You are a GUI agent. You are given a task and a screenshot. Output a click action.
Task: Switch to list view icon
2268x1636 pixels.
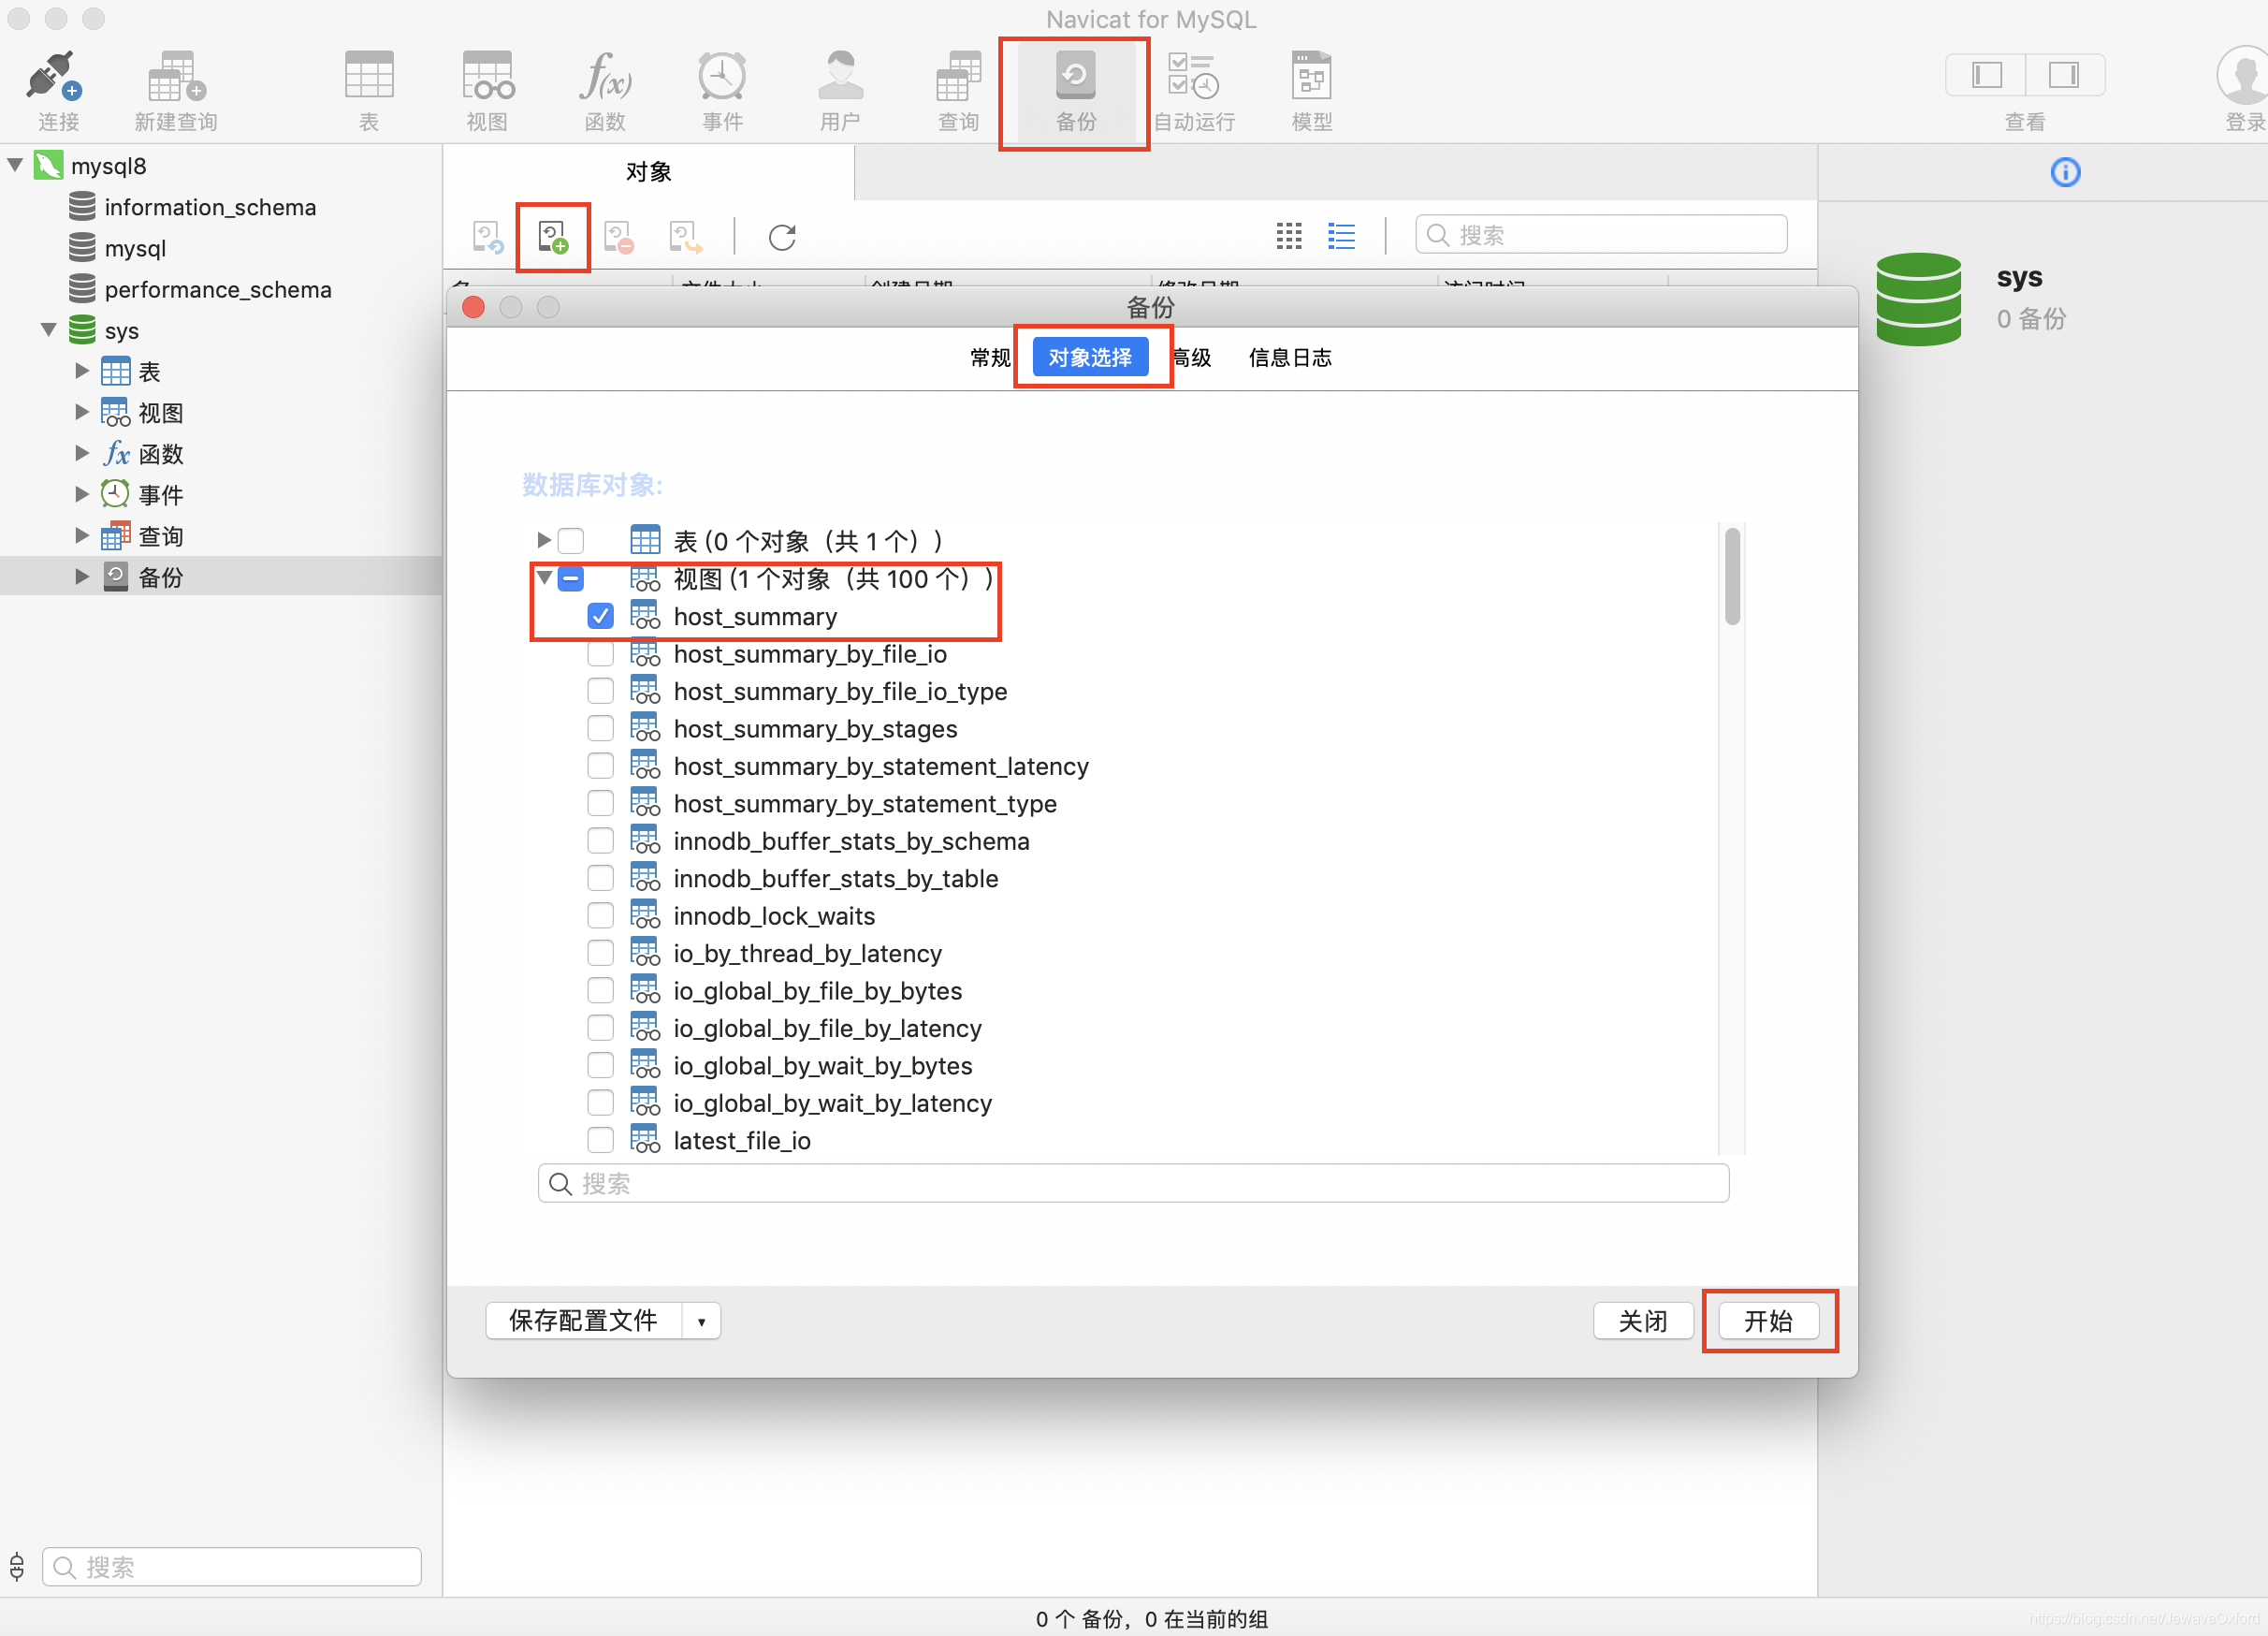pyautogui.click(x=1341, y=236)
